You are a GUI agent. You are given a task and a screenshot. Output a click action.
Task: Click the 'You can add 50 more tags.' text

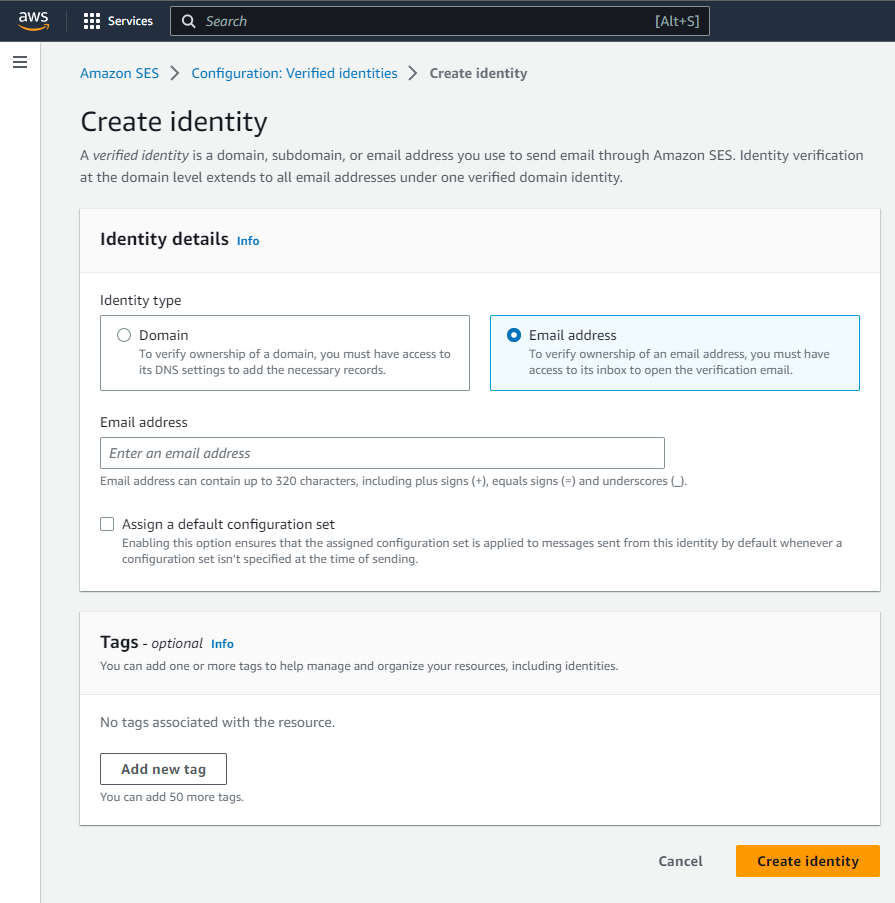coord(172,797)
